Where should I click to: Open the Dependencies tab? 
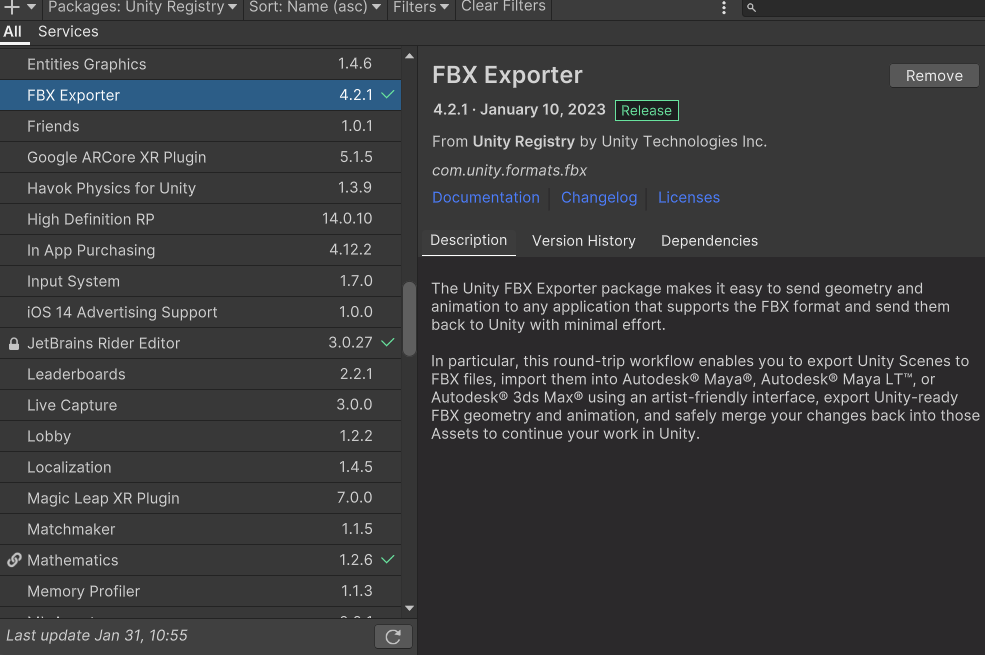[x=709, y=241]
